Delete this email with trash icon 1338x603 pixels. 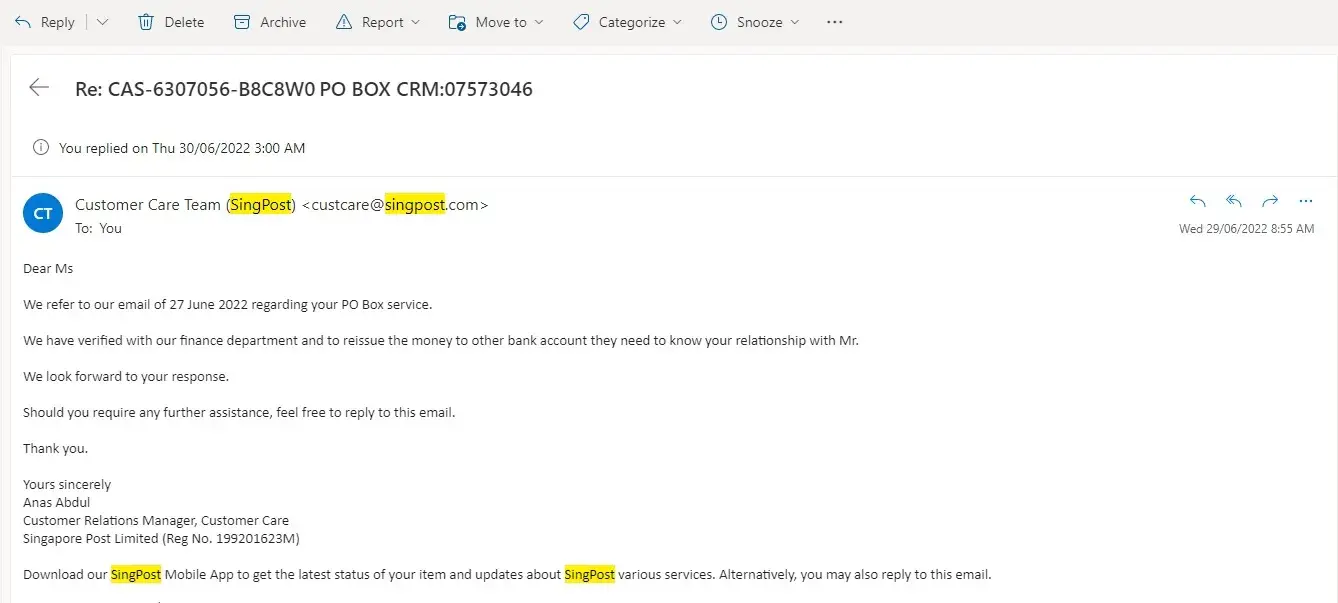[170, 22]
